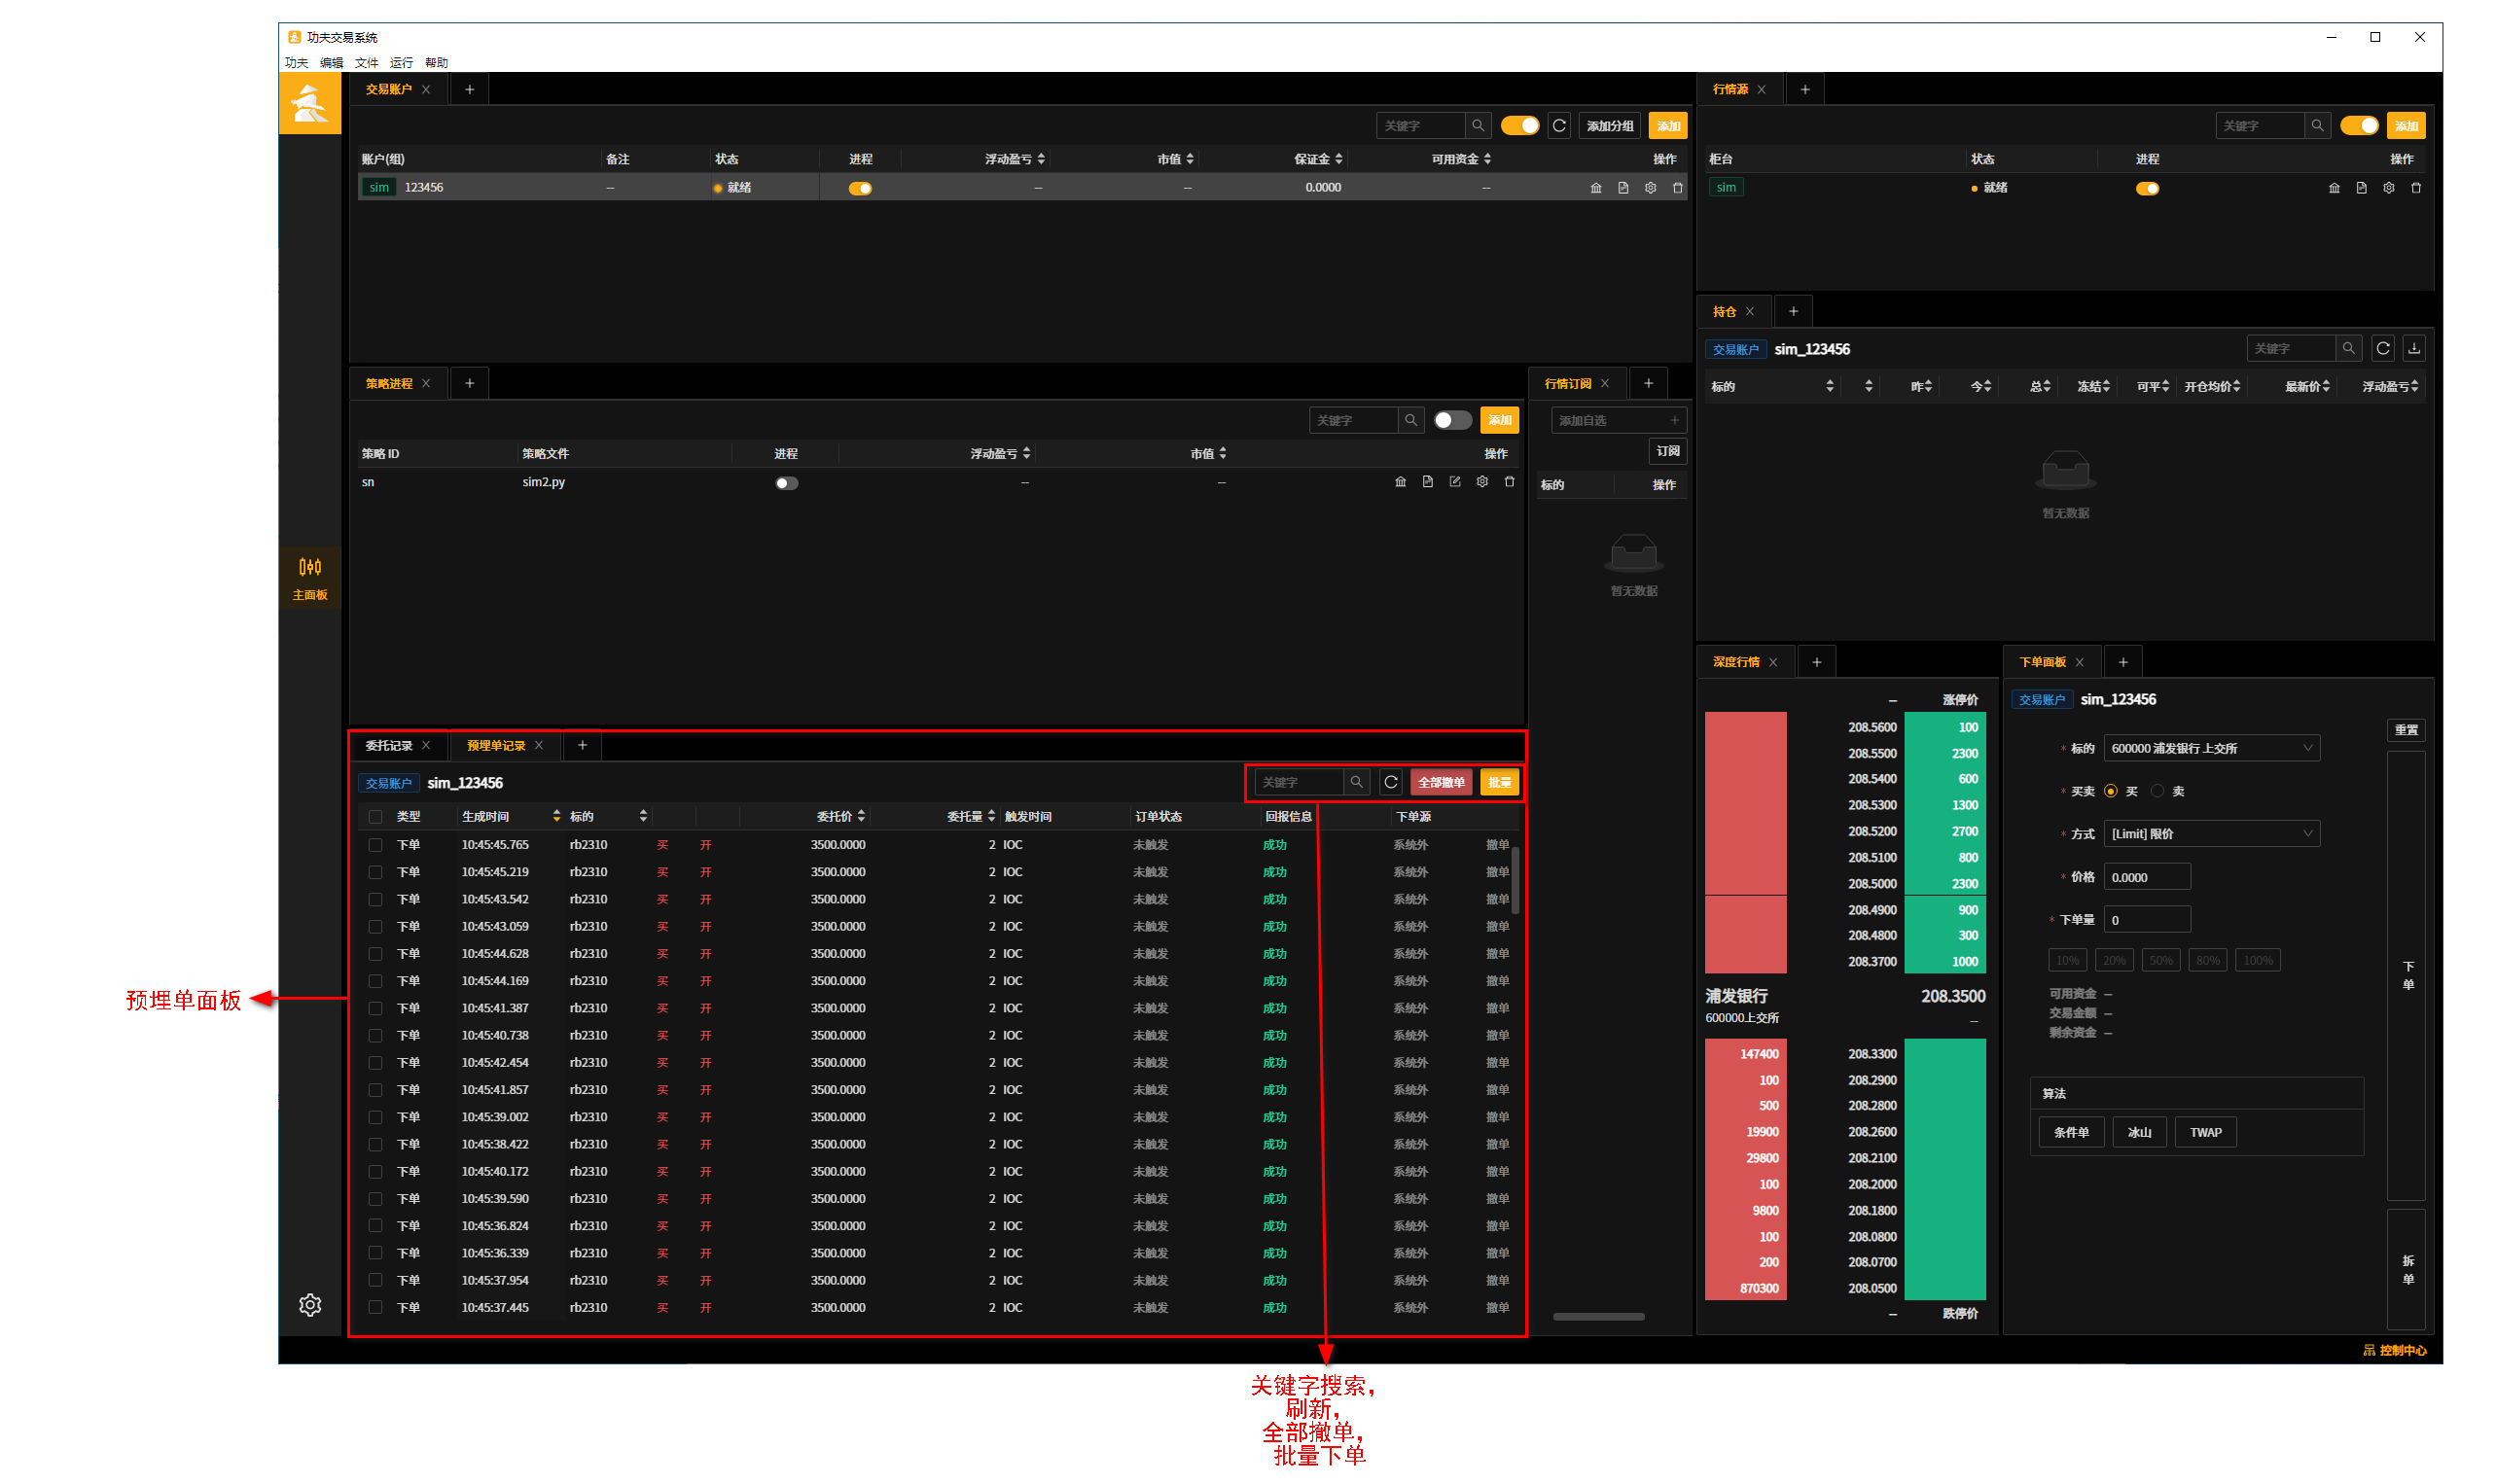The image size is (2496, 1484).
Task: Enable process switch for strategy sn
Action: [x=787, y=483]
